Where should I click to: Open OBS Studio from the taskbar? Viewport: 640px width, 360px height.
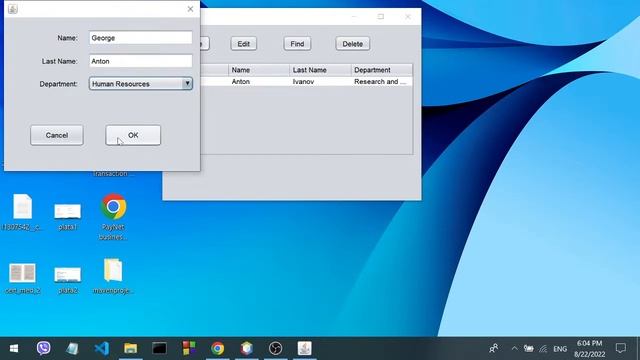(x=276, y=348)
